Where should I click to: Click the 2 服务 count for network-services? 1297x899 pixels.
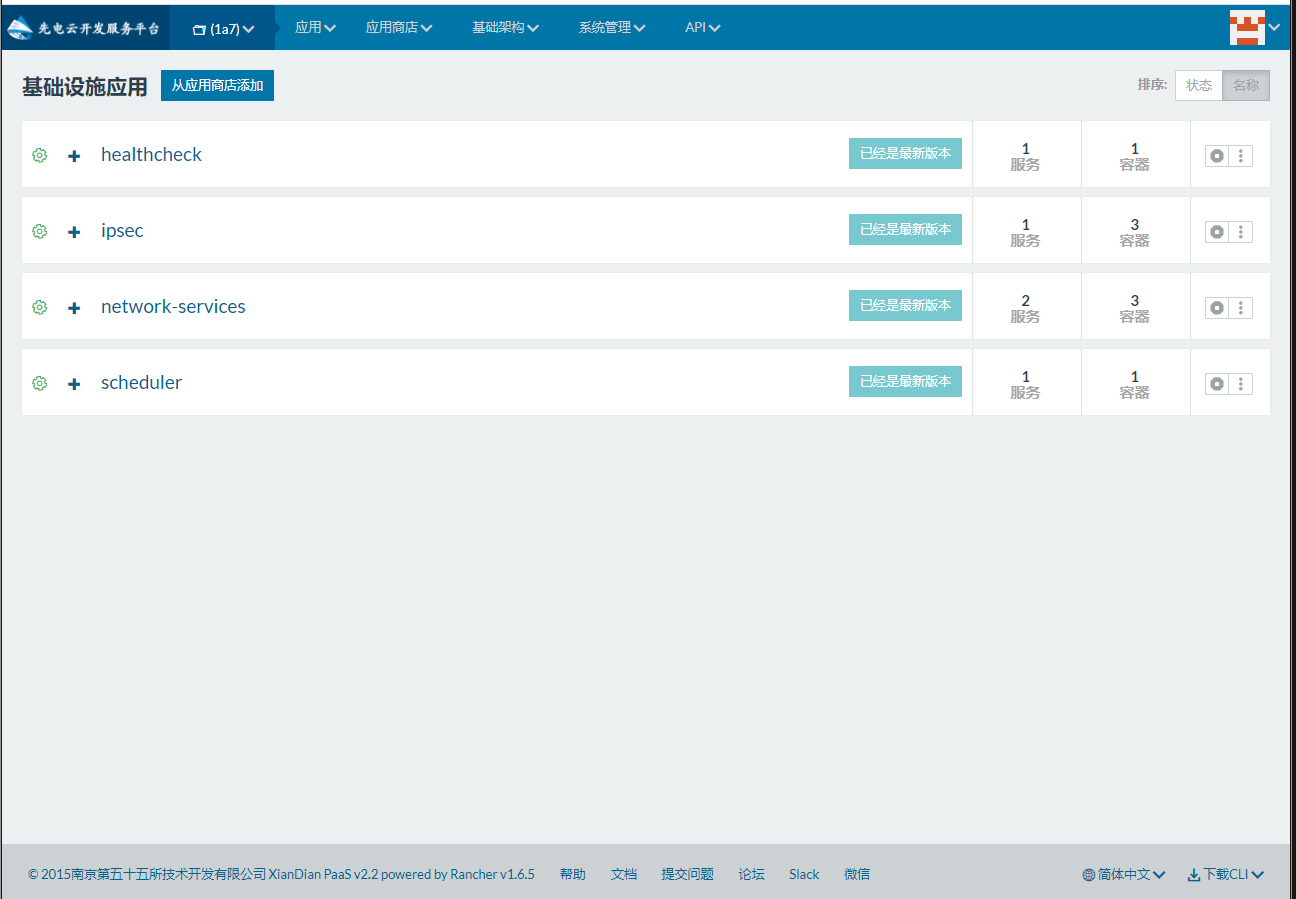(1026, 308)
